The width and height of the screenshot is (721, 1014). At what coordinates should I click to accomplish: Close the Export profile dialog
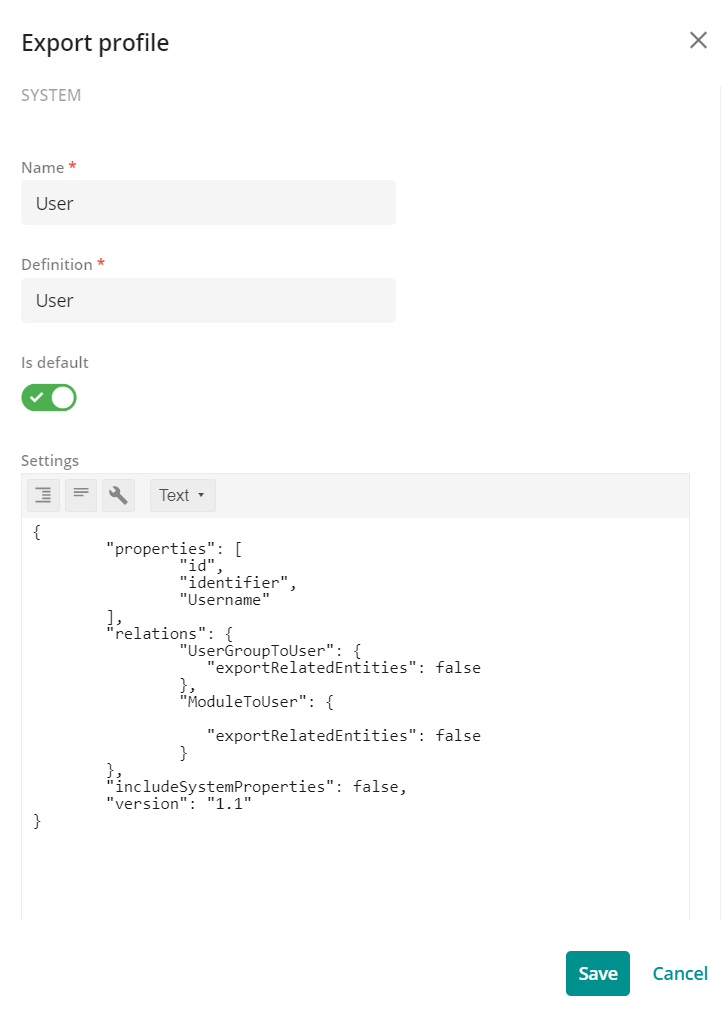pos(698,40)
